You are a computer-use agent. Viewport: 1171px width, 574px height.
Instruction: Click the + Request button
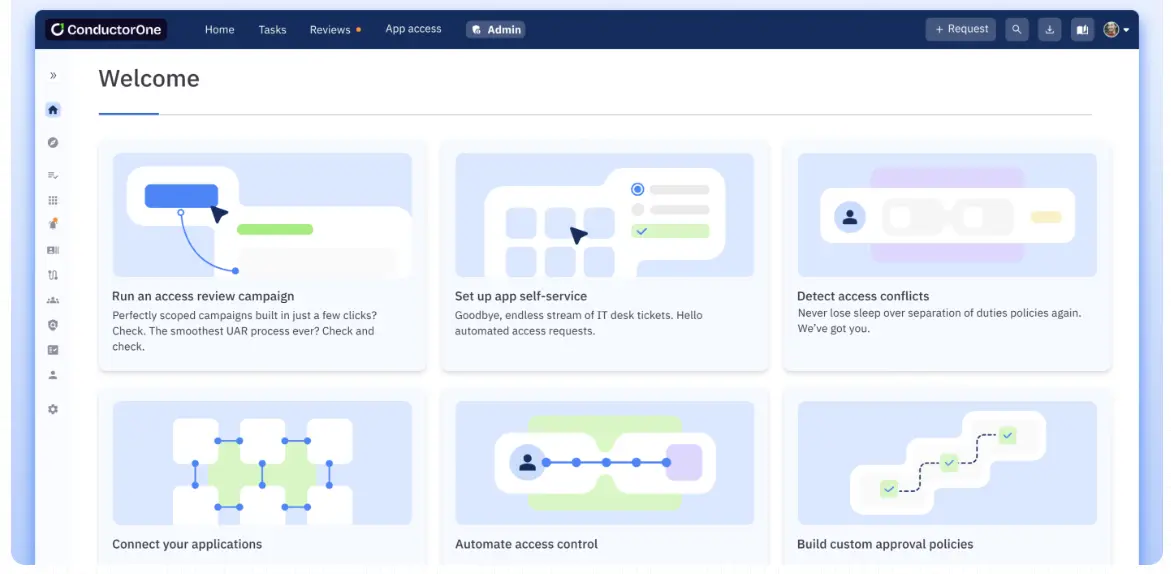point(960,30)
